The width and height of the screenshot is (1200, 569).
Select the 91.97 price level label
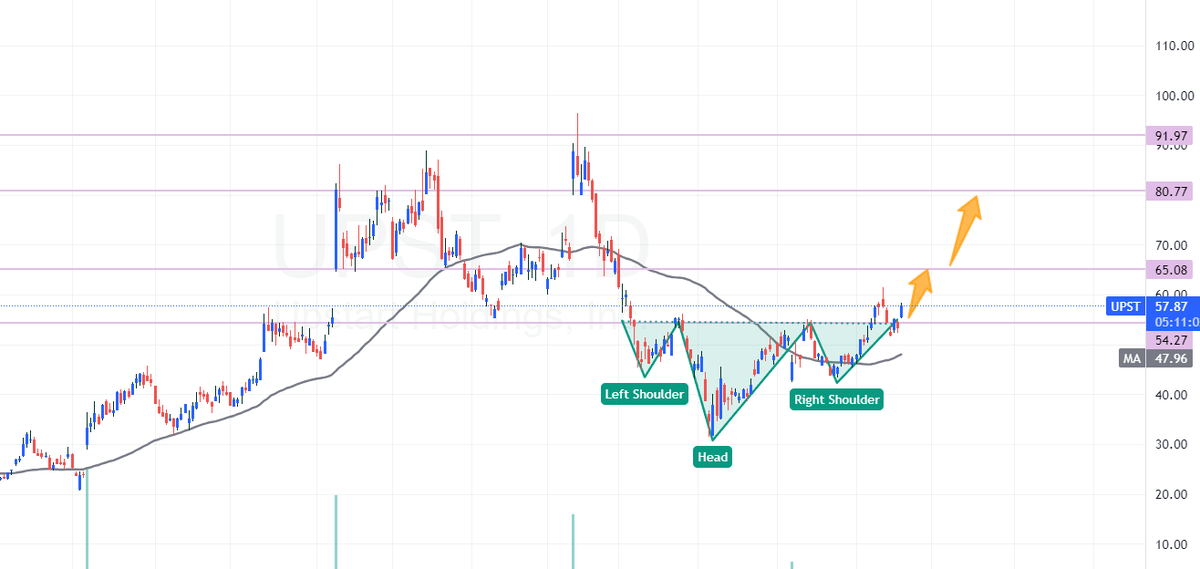pos(1172,135)
